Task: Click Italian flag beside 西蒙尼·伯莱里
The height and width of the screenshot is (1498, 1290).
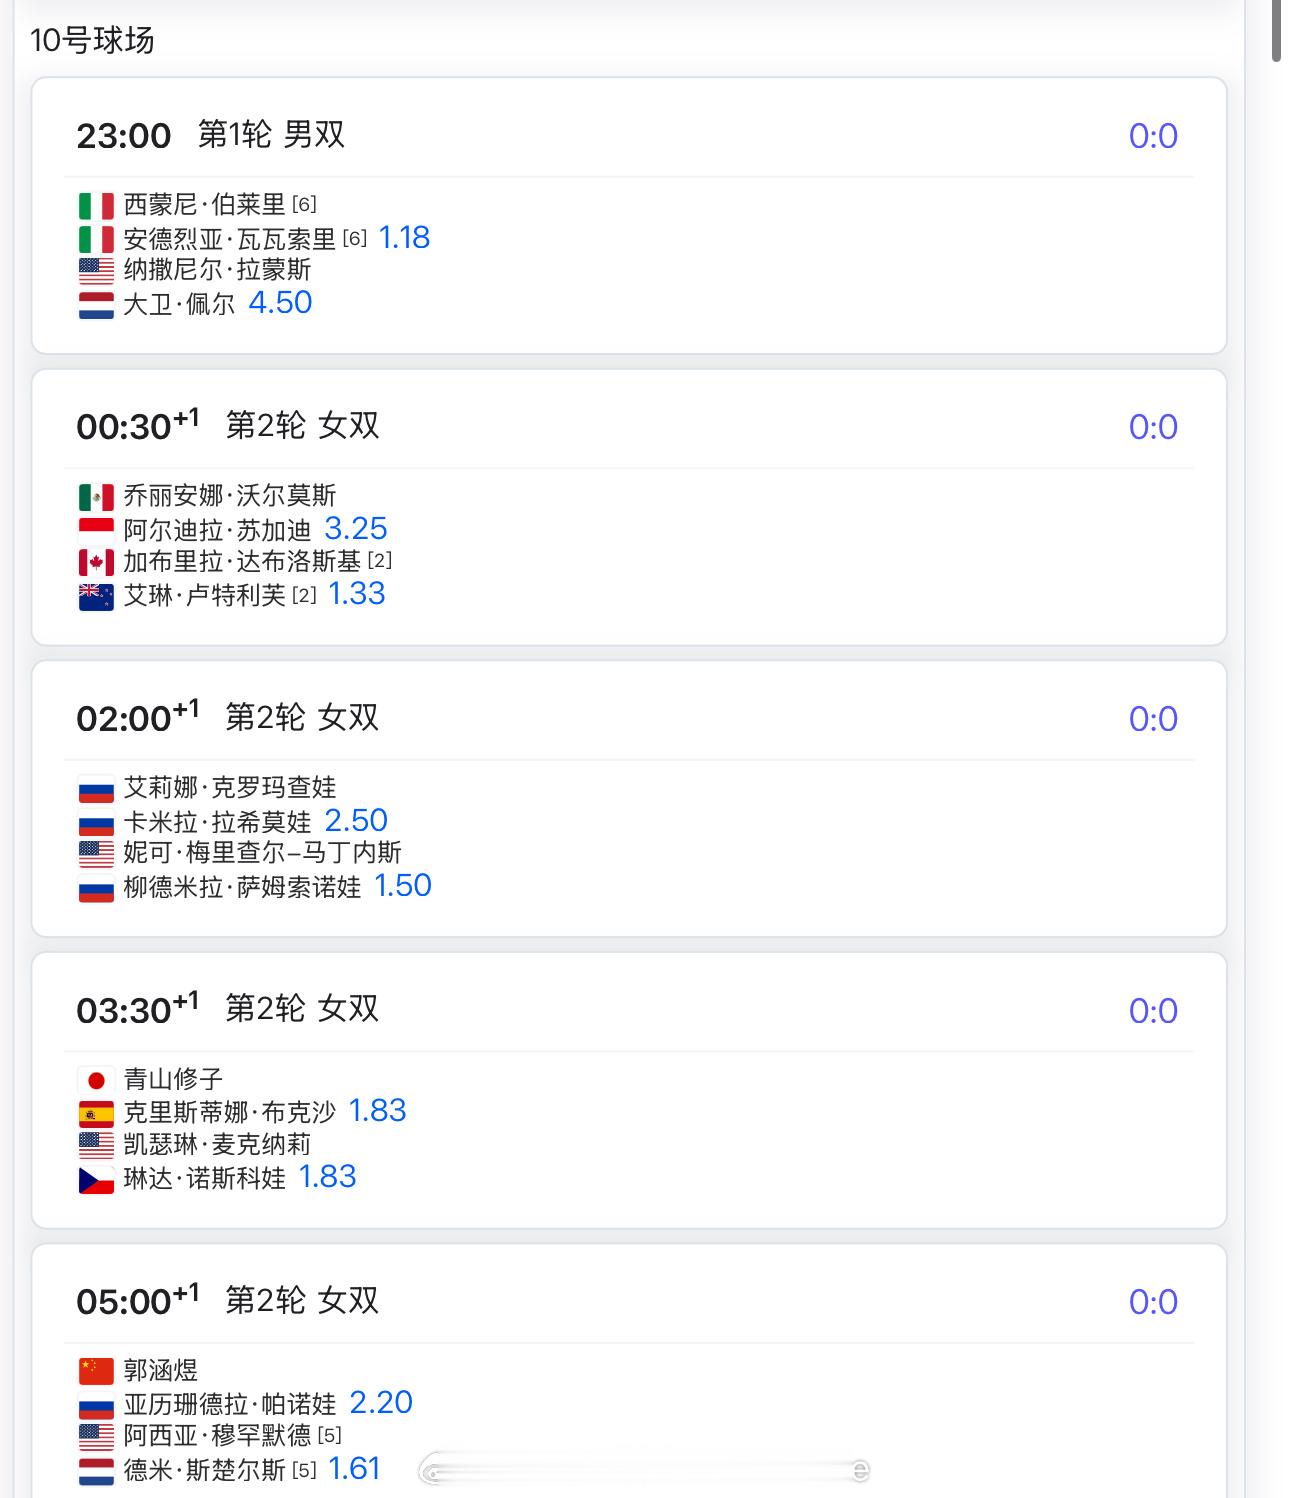Action: pos(96,206)
